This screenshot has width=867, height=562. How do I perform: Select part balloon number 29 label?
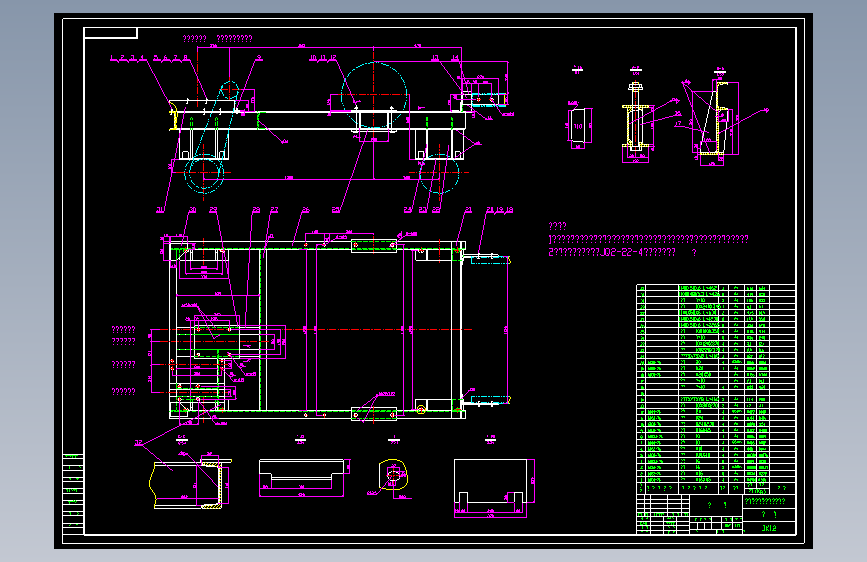point(213,210)
